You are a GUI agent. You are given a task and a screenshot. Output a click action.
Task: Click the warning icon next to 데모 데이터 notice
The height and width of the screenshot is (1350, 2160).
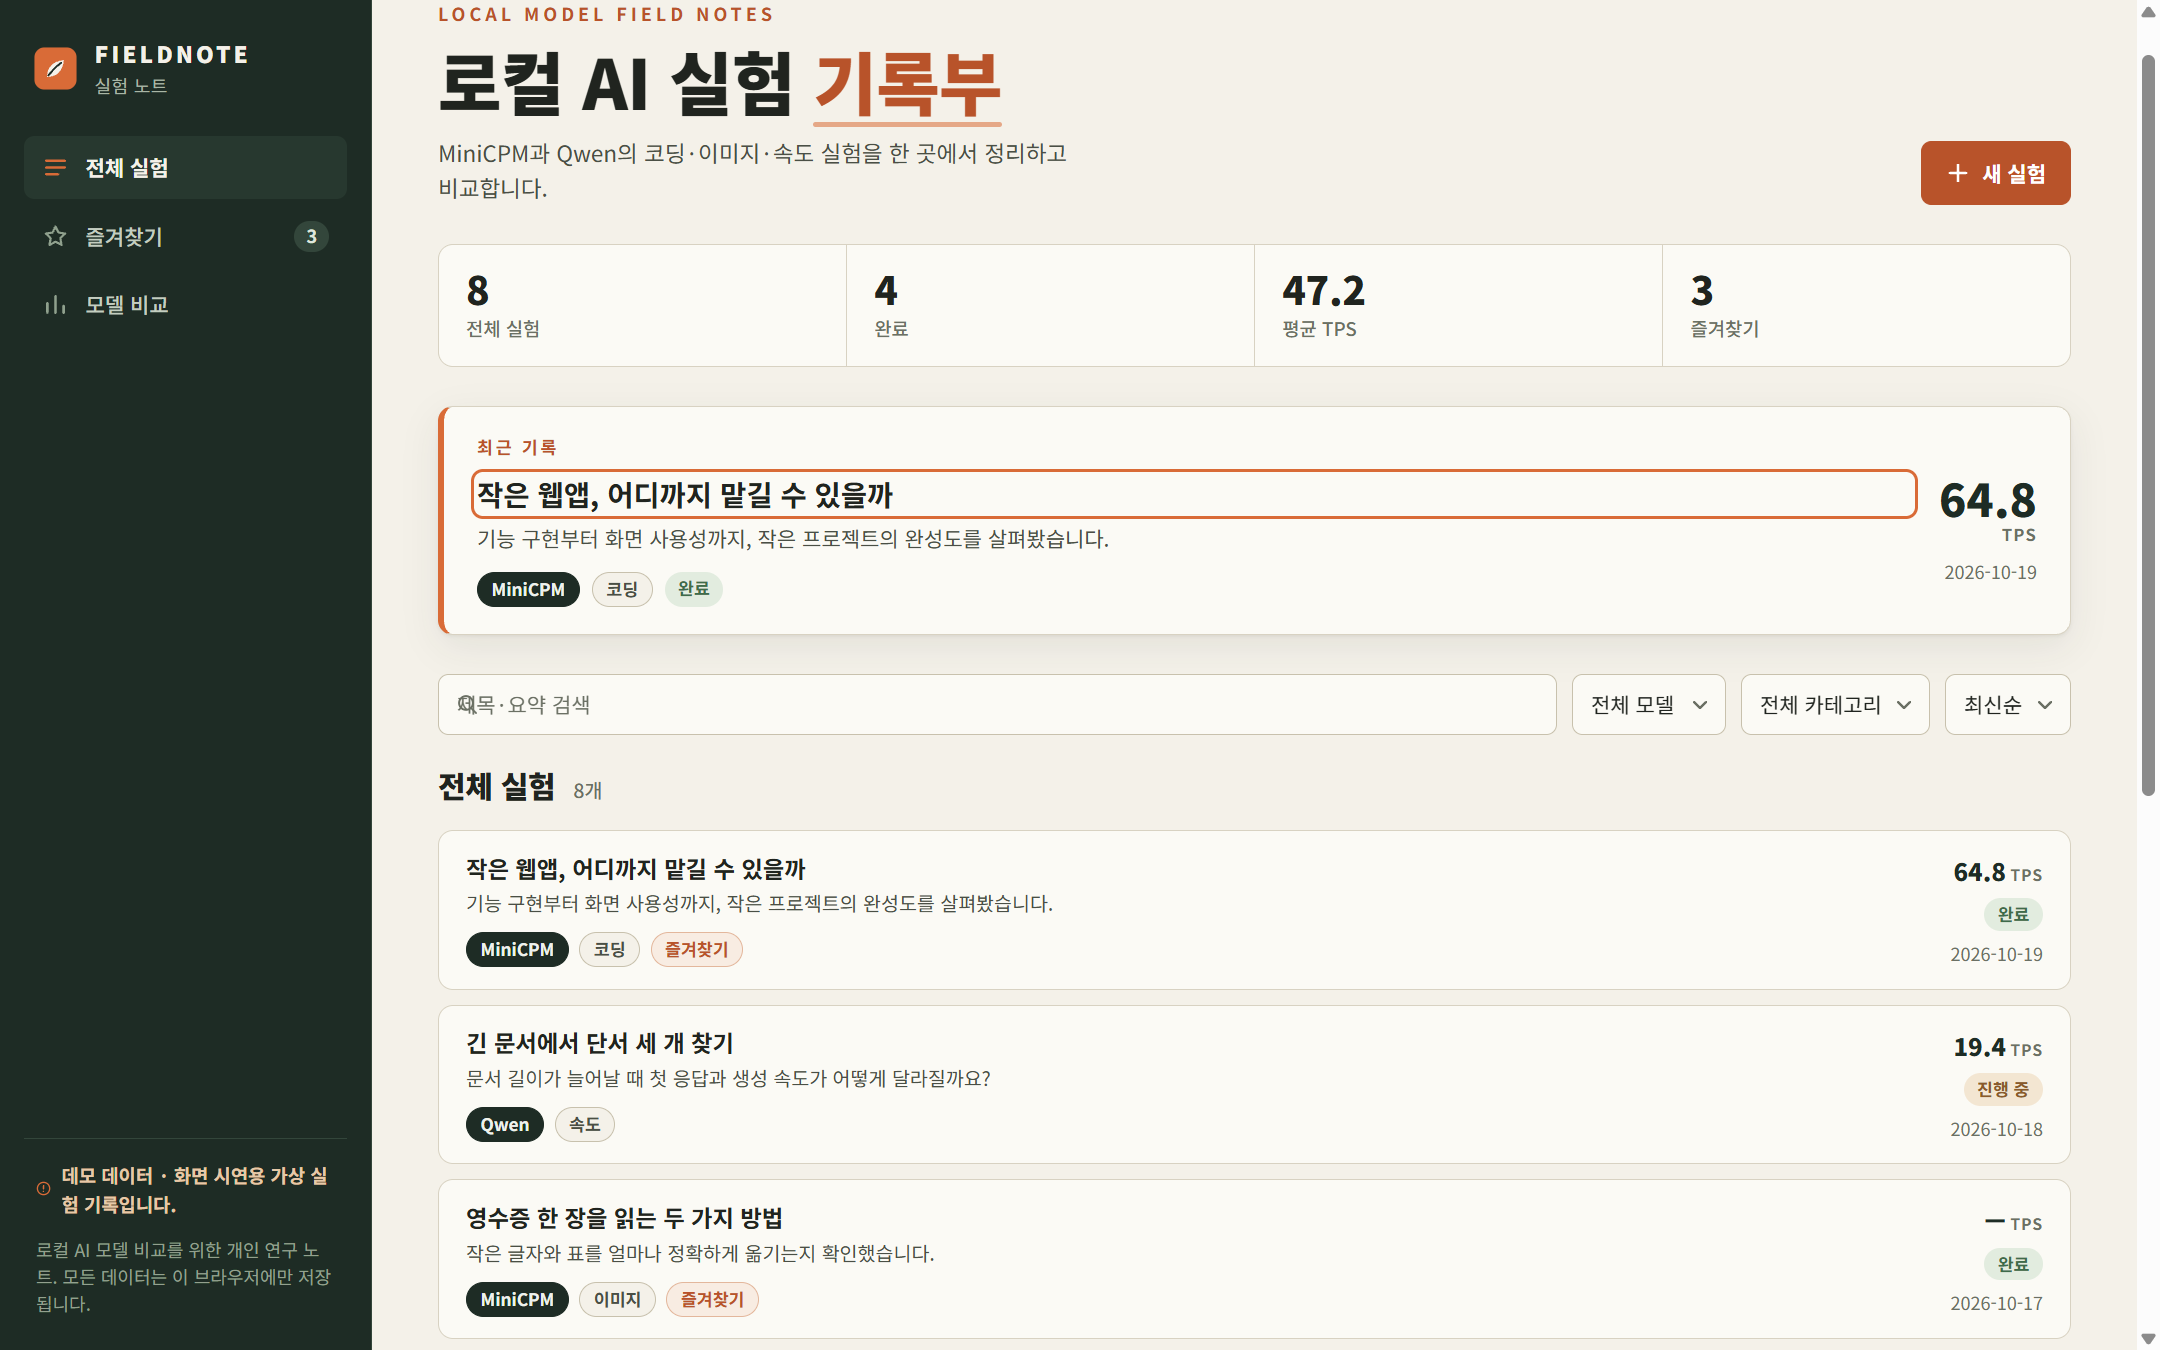[x=43, y=1189]
